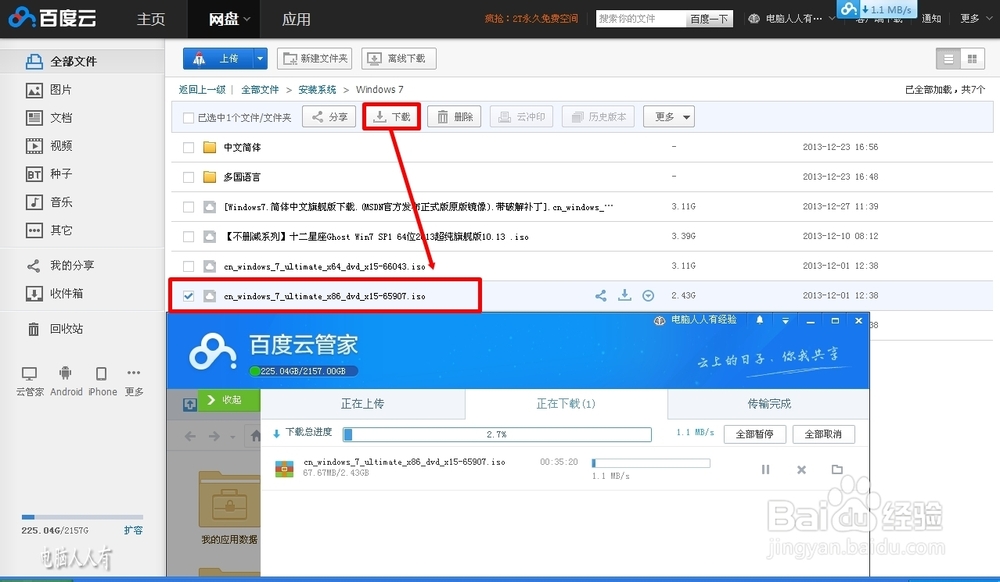Switch to list view layout
Image resolution: width=1000 pixels, height=582 pixels.
pos(948,59)
